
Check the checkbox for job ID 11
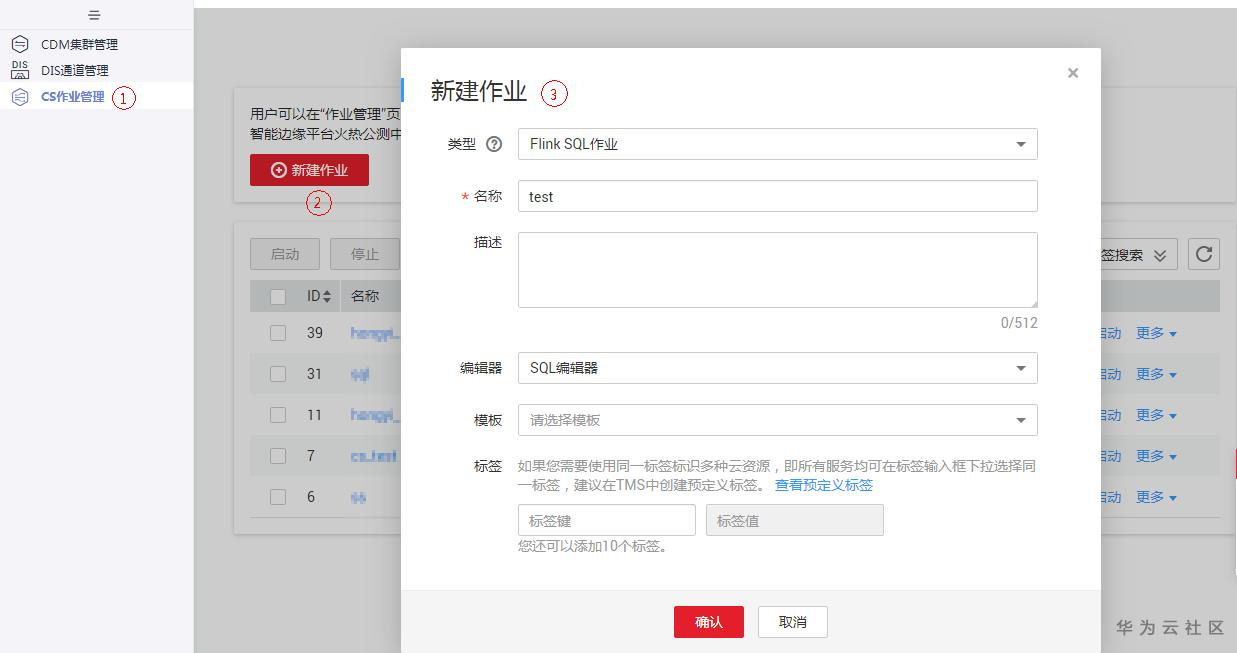click(278, 415)
